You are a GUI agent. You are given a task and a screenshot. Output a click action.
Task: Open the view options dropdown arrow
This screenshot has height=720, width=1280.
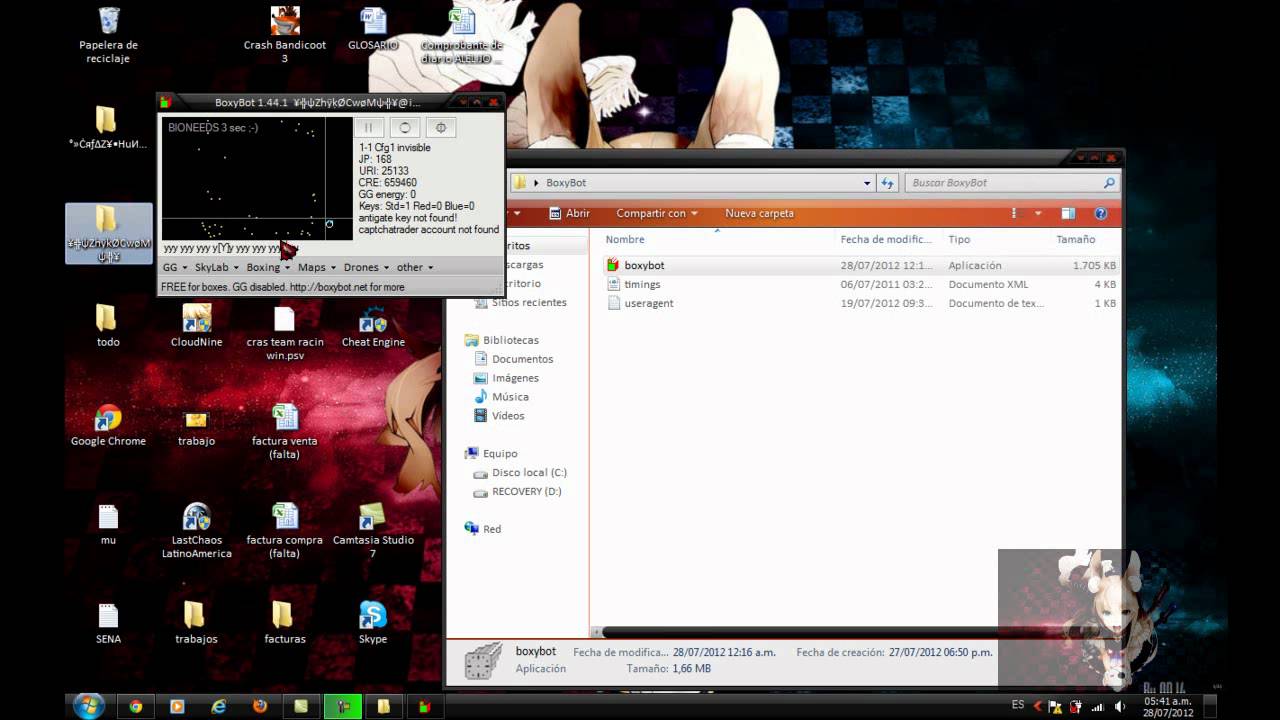[x=1038, y=213]
